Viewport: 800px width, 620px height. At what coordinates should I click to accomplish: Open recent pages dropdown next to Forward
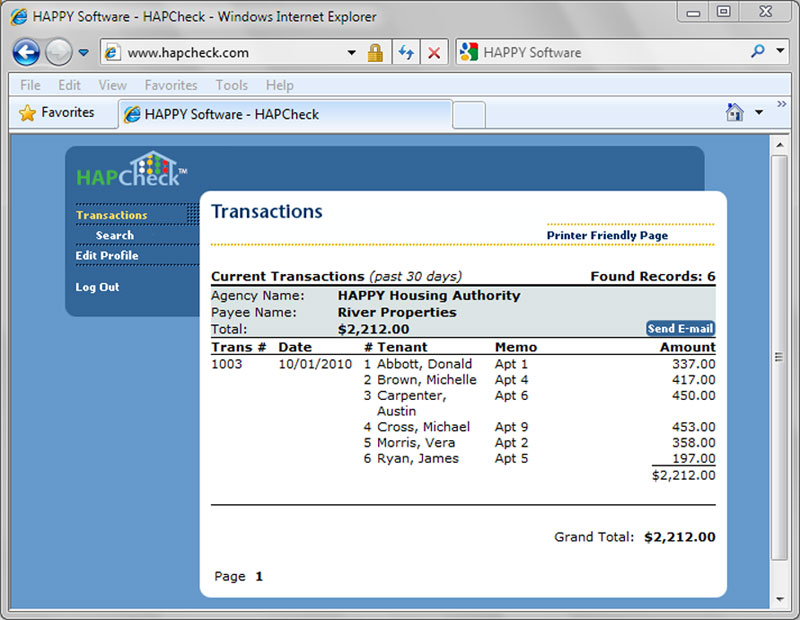pos(84,52)
